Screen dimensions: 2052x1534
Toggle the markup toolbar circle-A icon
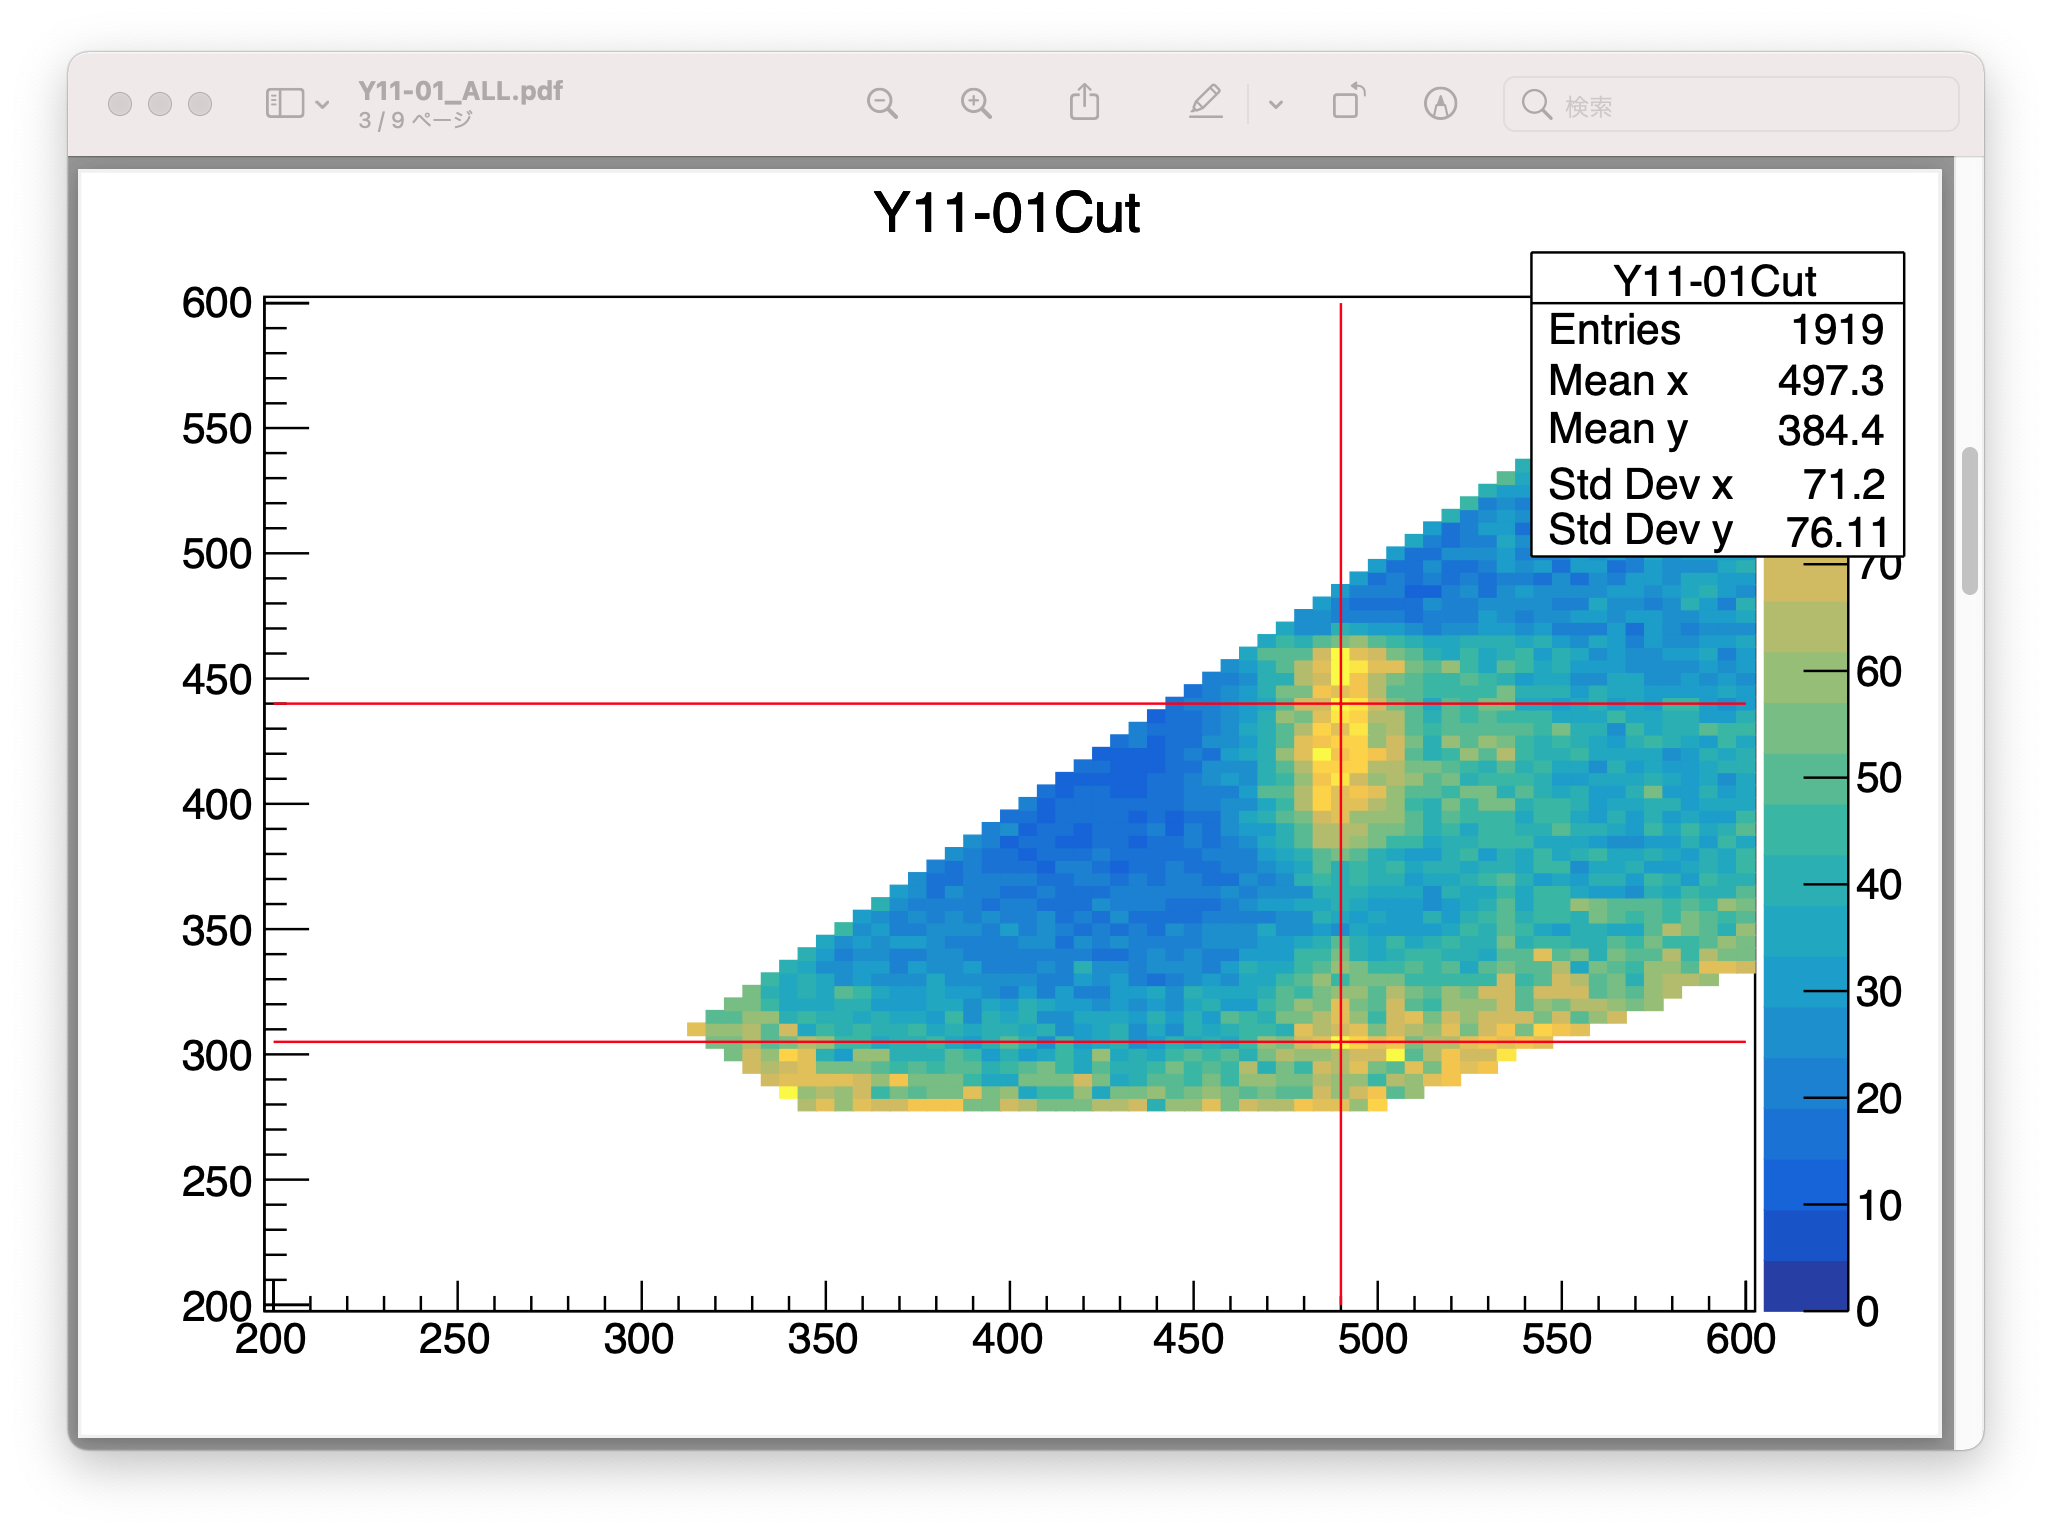click(x=1440, y=103)
